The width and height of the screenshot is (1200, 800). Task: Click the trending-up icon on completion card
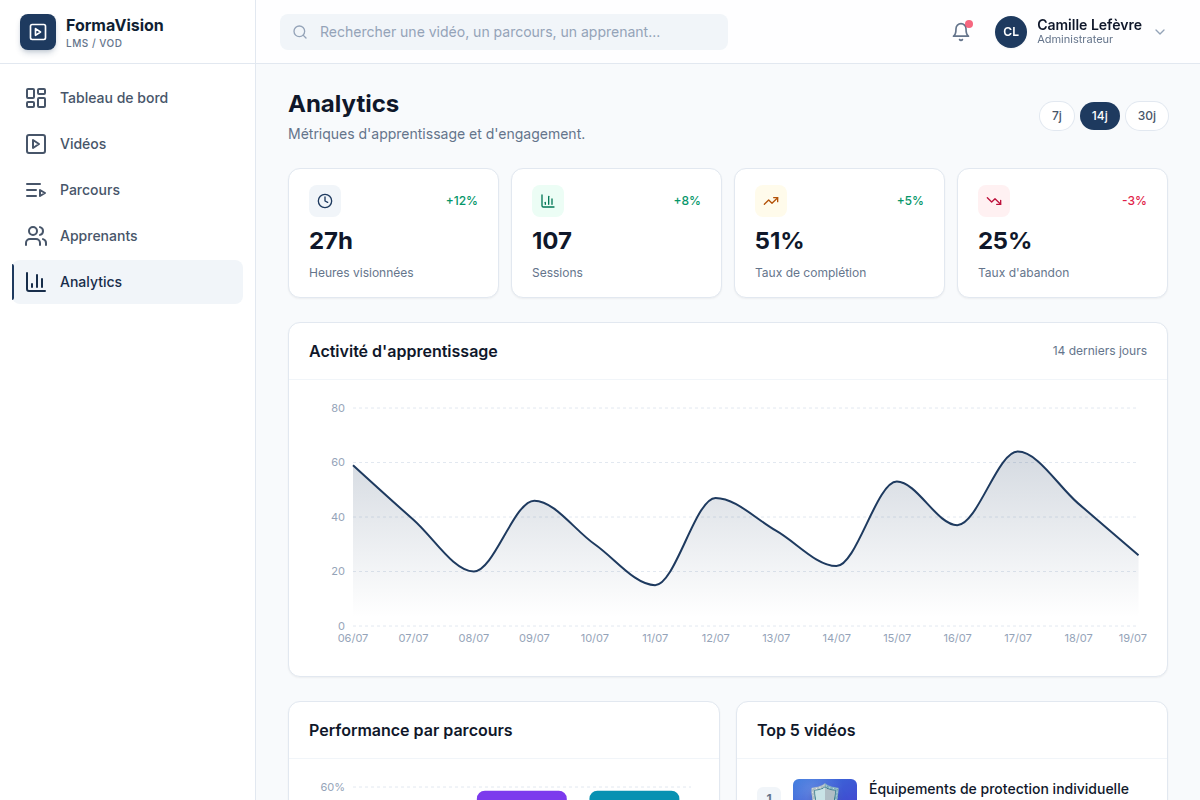771,201
